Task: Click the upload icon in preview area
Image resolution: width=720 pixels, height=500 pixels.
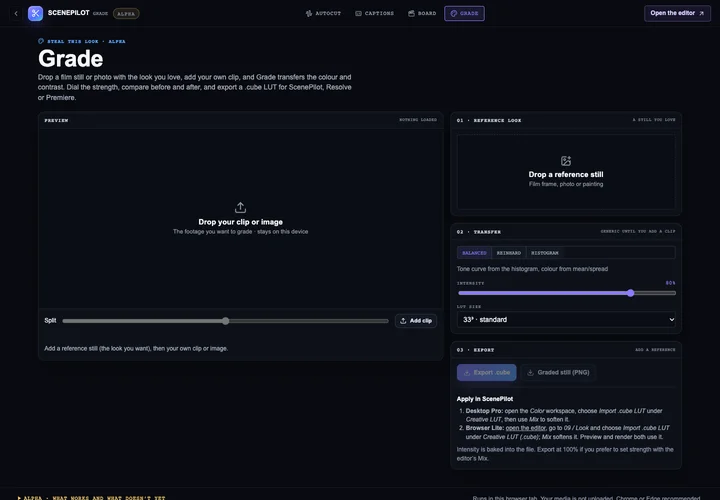Action: 240,208
